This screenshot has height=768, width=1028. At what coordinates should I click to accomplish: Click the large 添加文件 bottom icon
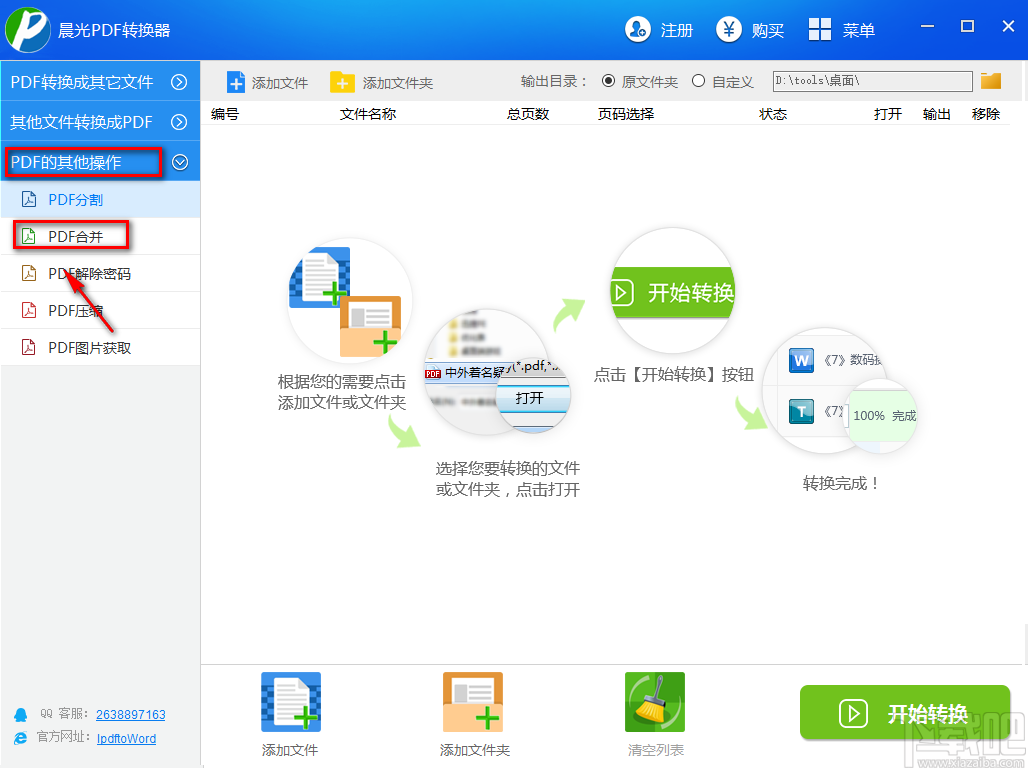click(x=291, y=702)
